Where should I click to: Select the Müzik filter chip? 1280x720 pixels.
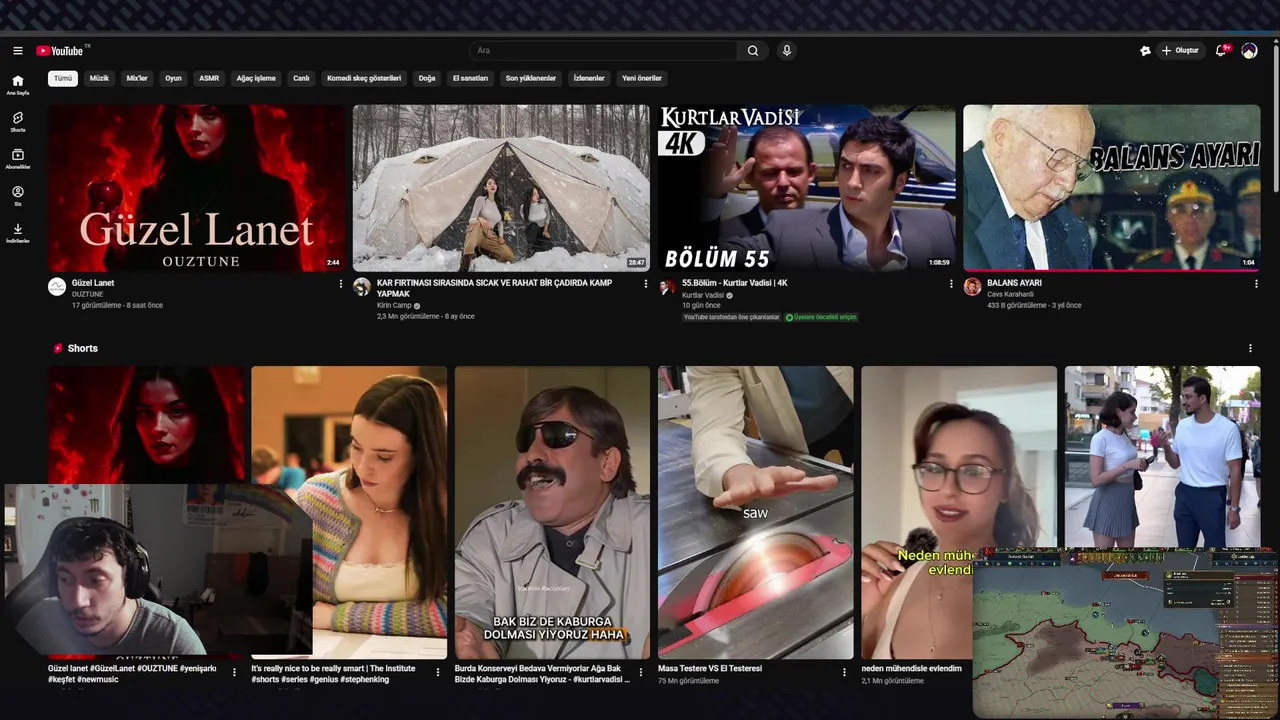pyautogui.click(x=99, y=78)
